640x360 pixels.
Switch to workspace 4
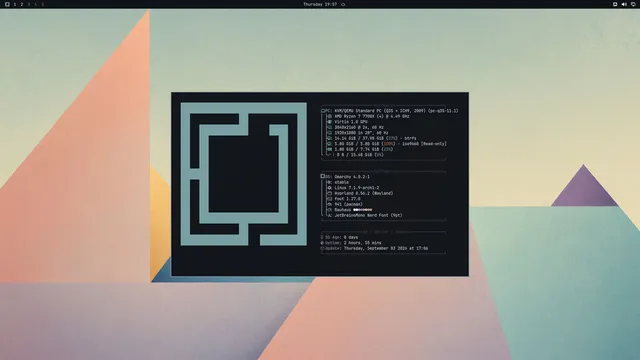tap(36, 4)
